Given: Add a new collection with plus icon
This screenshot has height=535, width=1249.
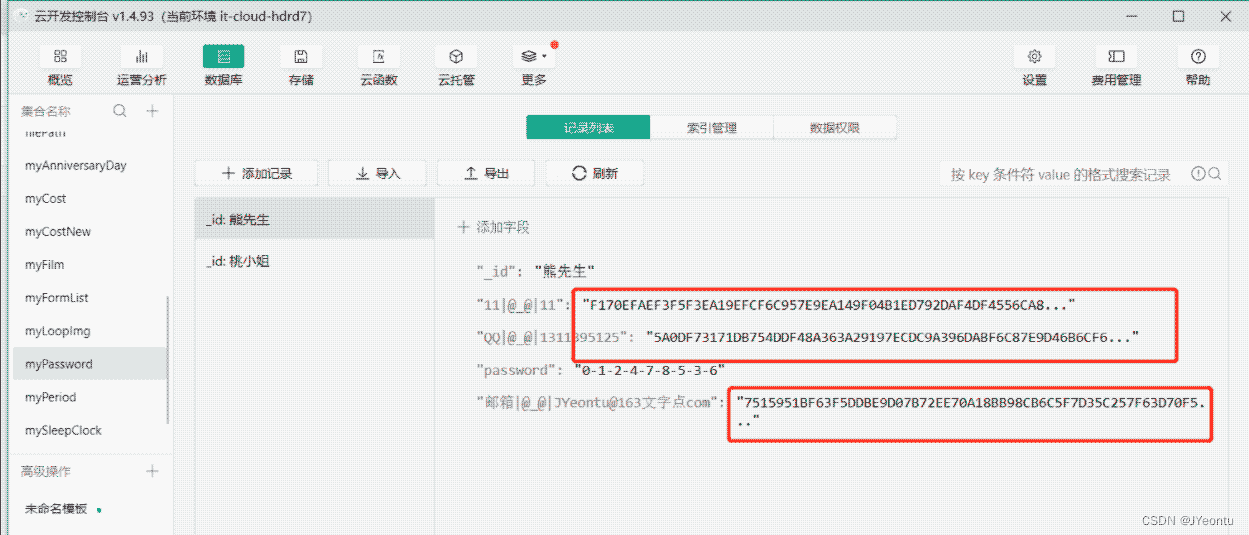Looking at the screenshot, I should (x=152, y=111).
